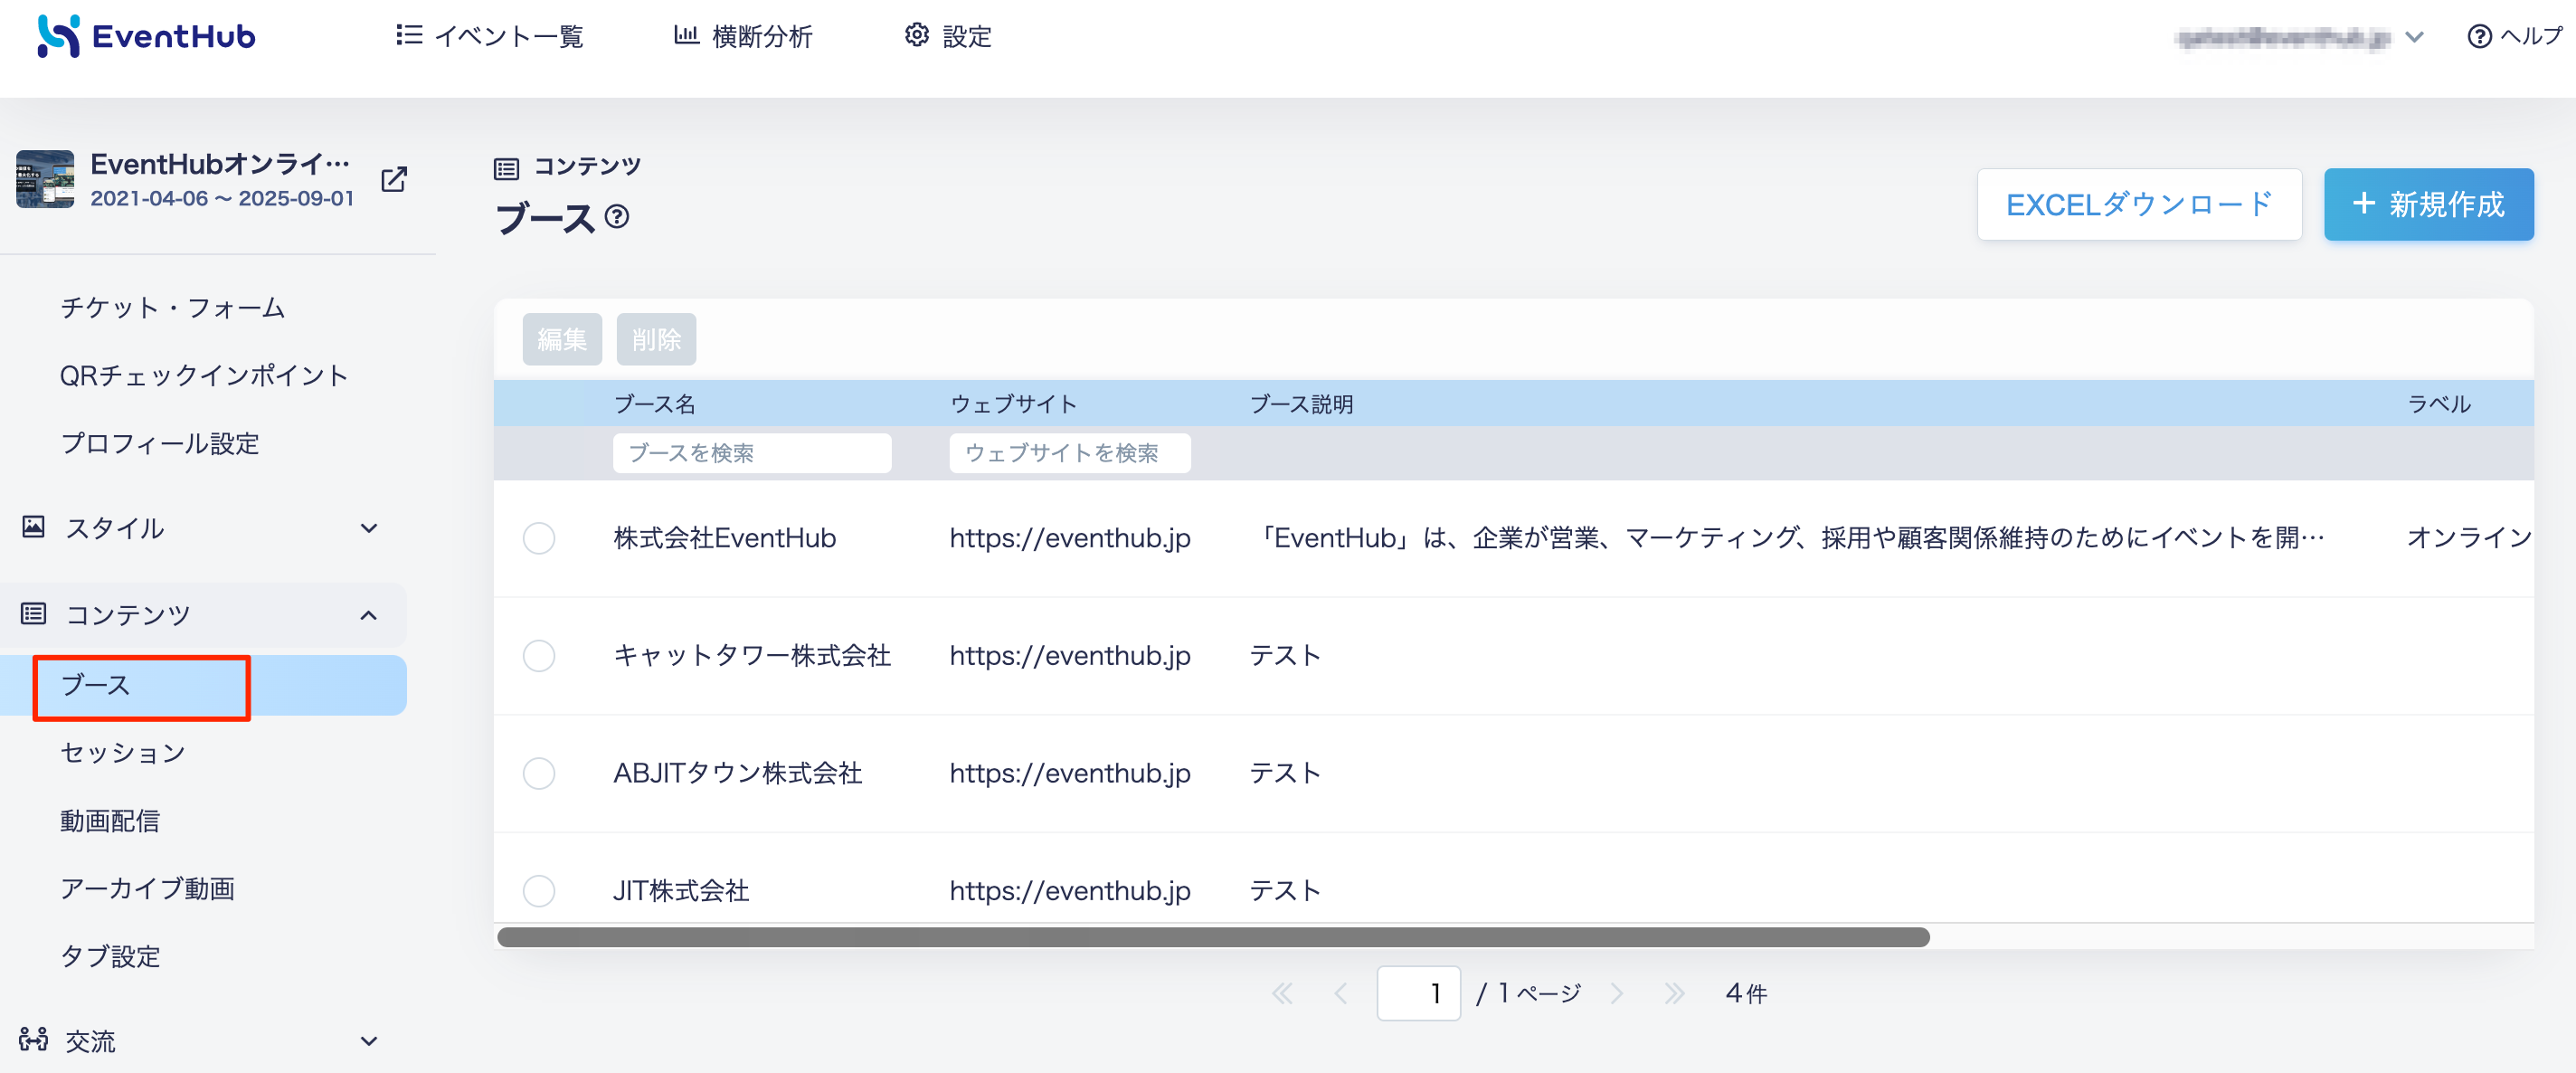This screenshot has width=2576, height=1073.
Task: Open イベント一覧 in top navigation
Action: tap(489, 37)
